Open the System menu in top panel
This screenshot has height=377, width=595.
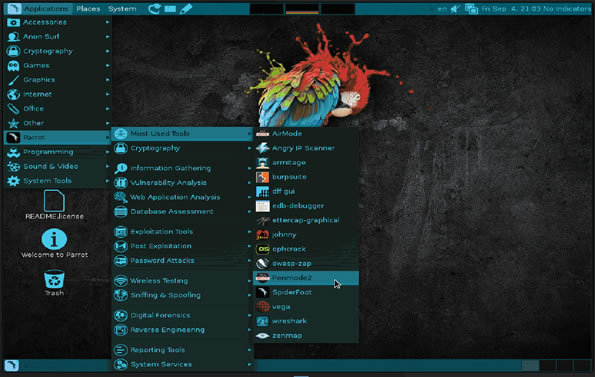coord(122,9)
